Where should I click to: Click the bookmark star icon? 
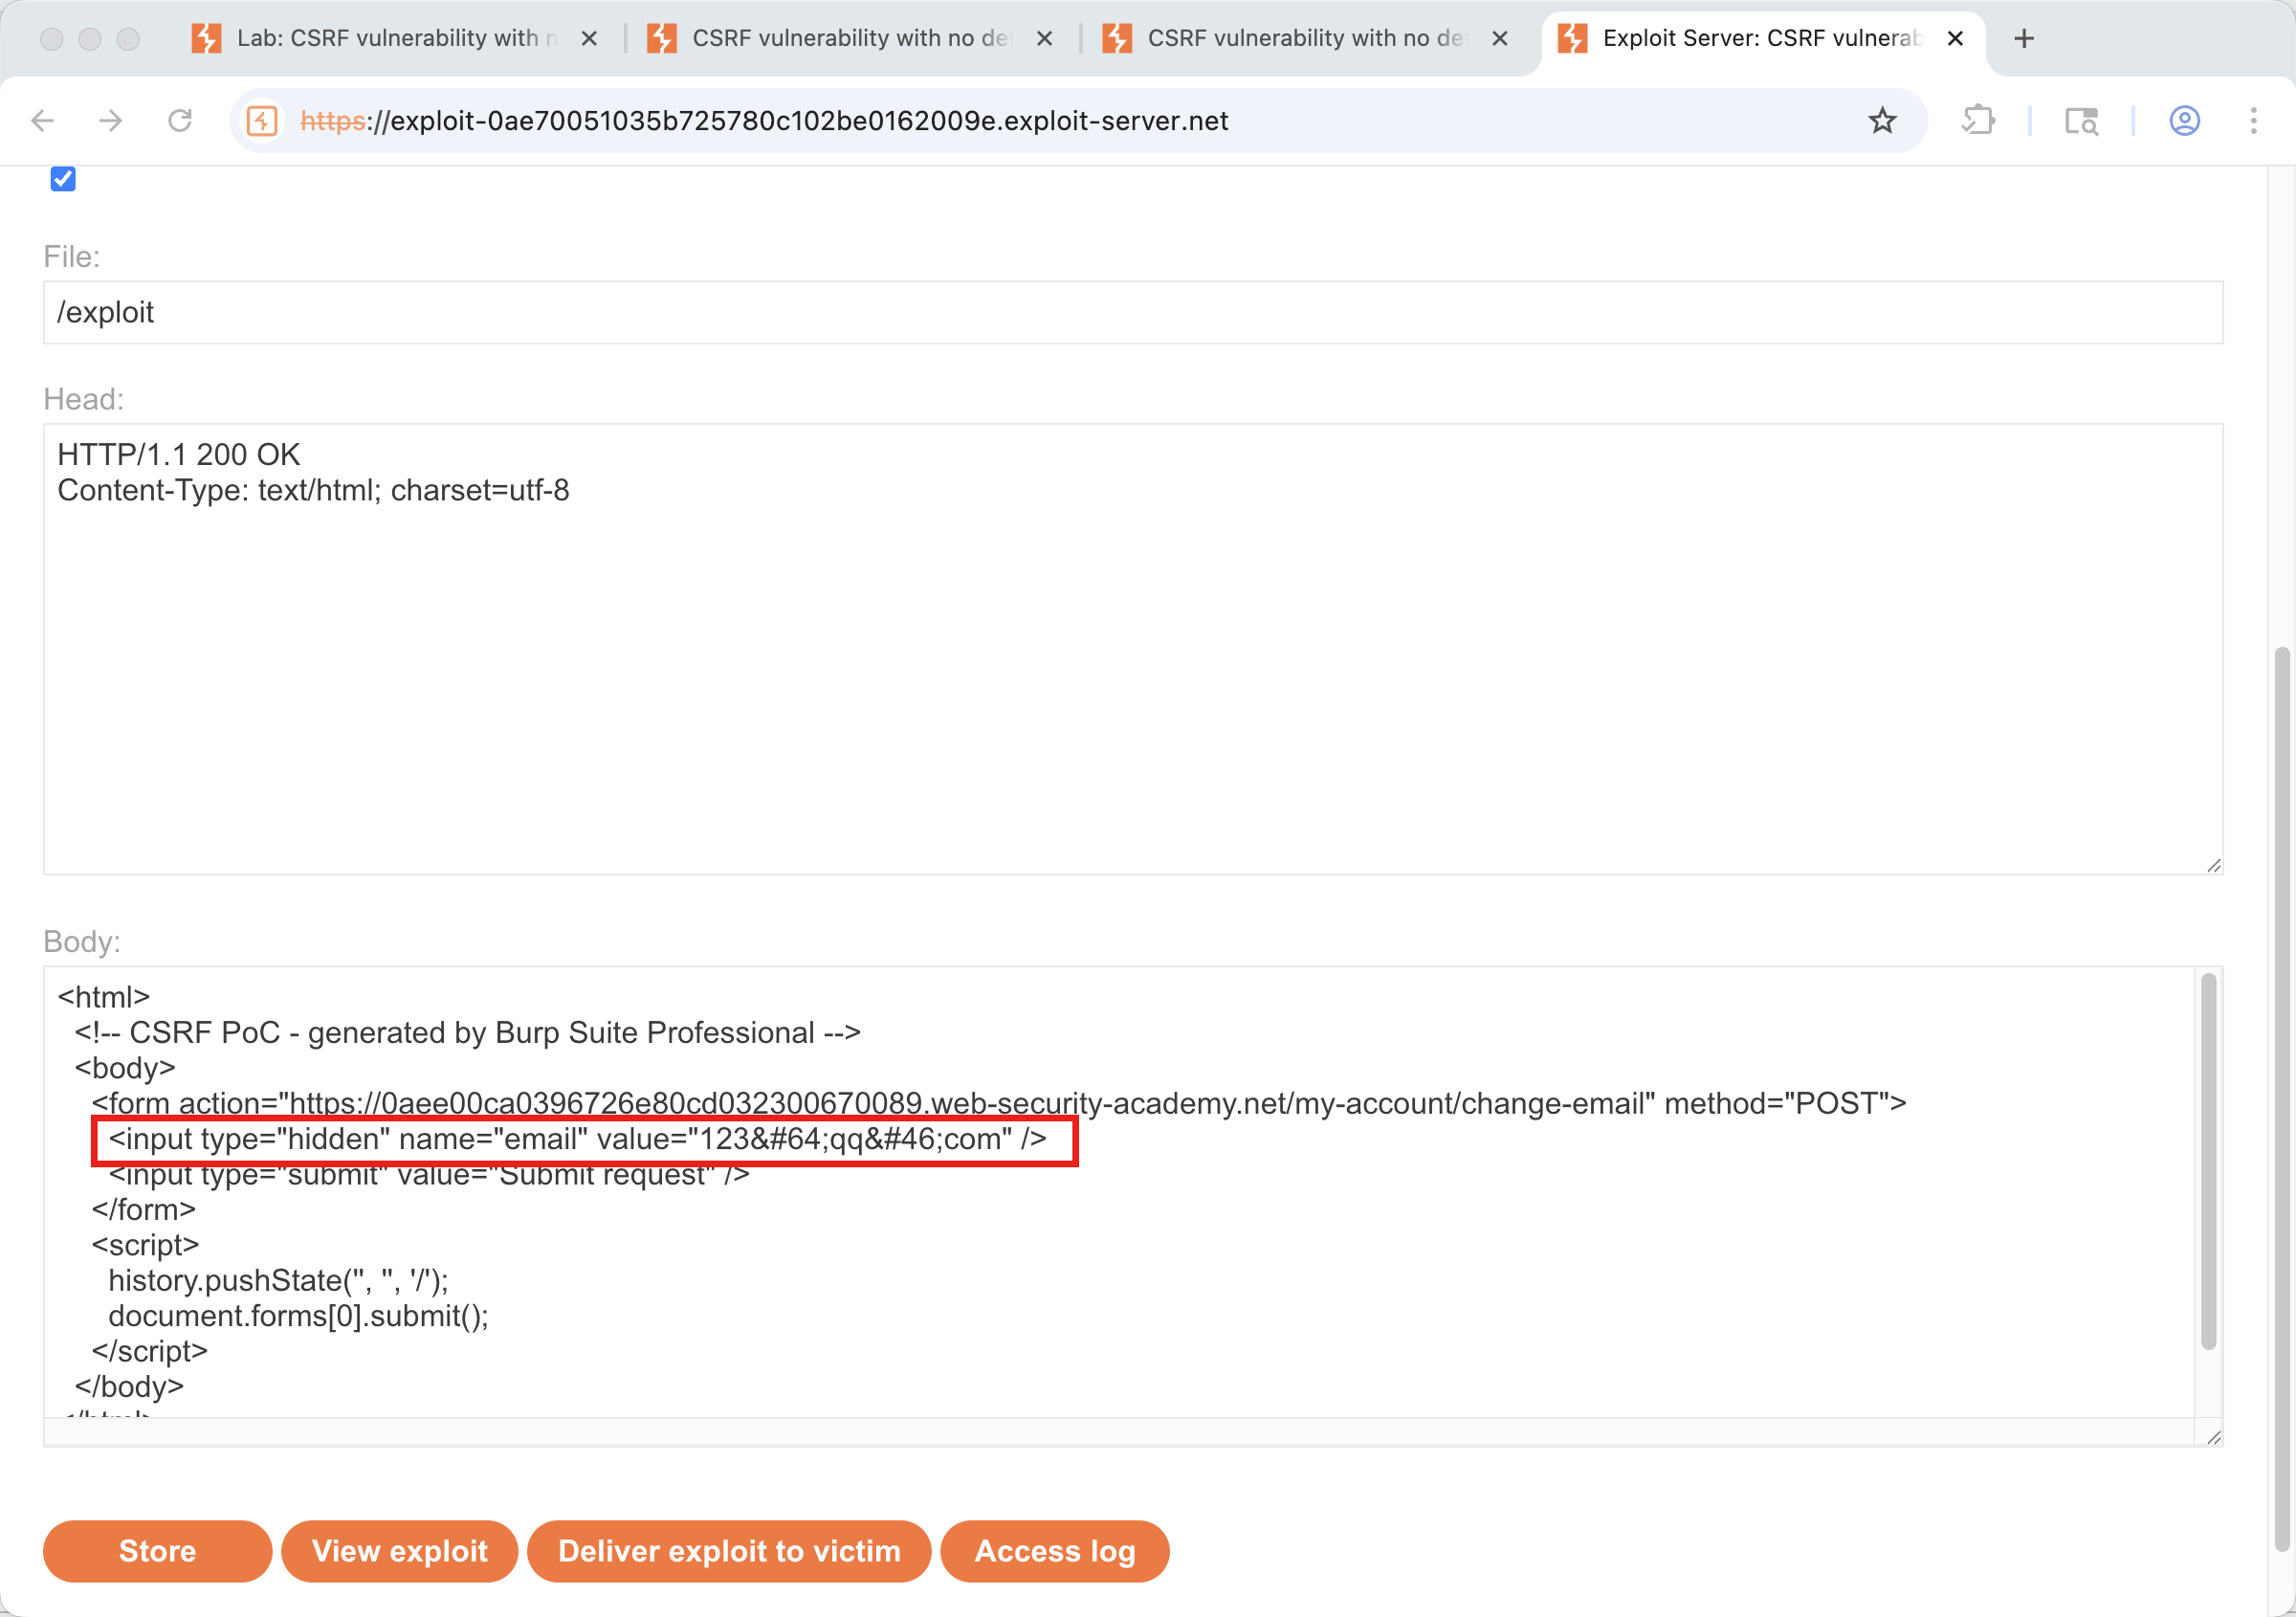(x=1882, y=121)
